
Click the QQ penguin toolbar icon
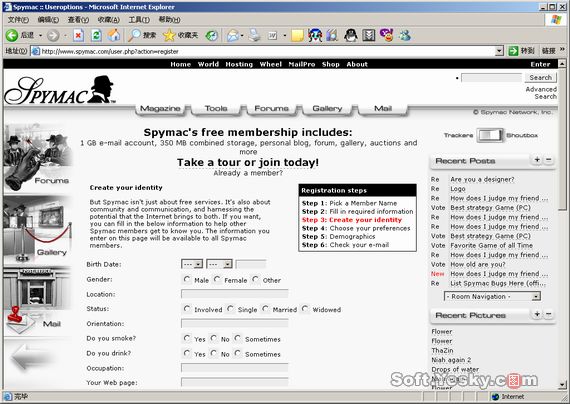[351, 35]
